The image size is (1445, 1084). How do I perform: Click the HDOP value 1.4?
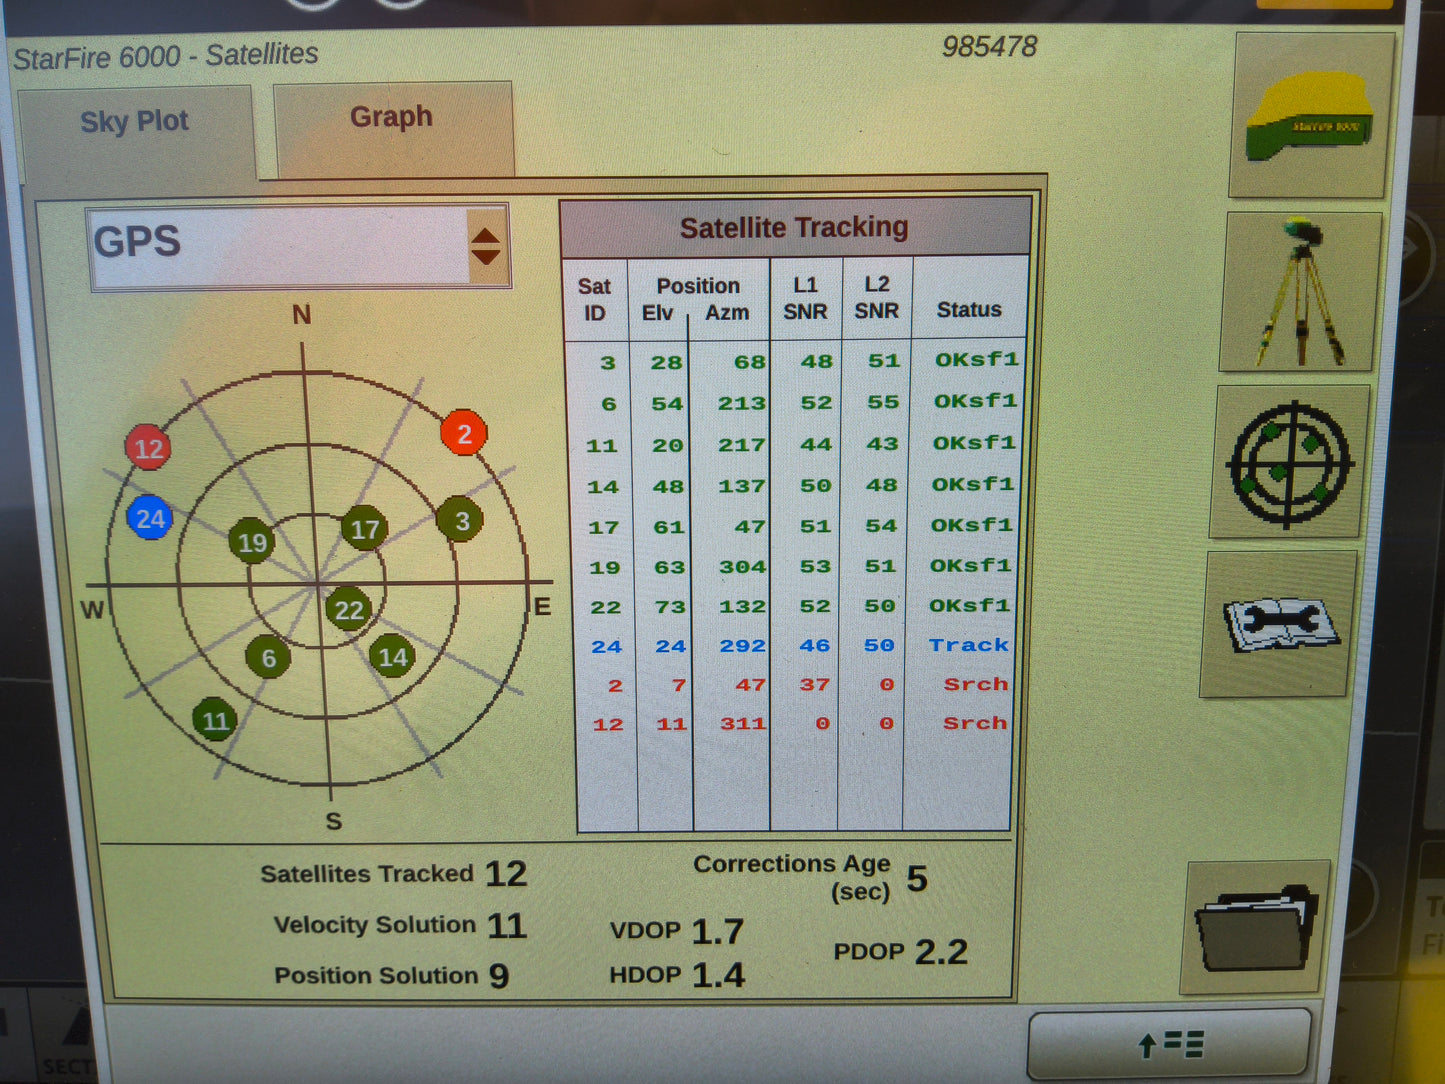click(718, 975)
